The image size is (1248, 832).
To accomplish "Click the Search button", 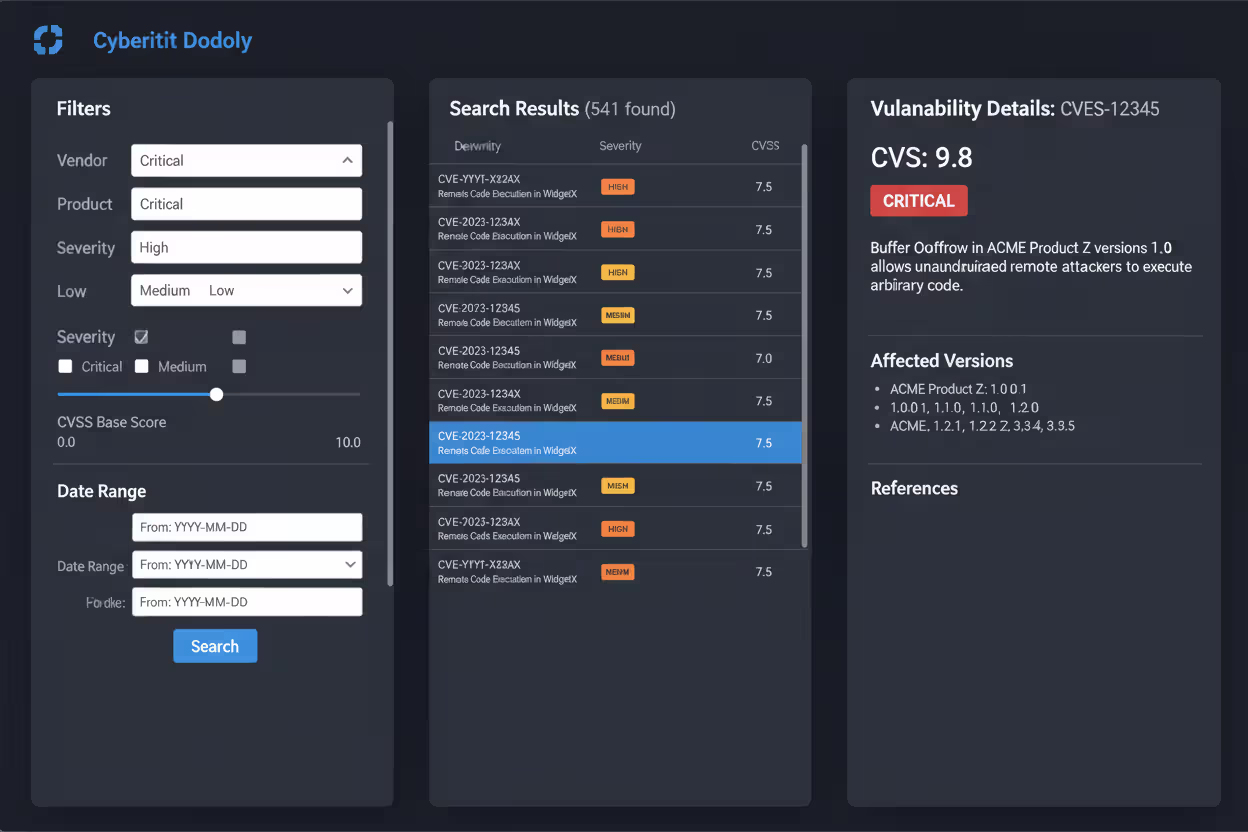I will coord(214,645).
